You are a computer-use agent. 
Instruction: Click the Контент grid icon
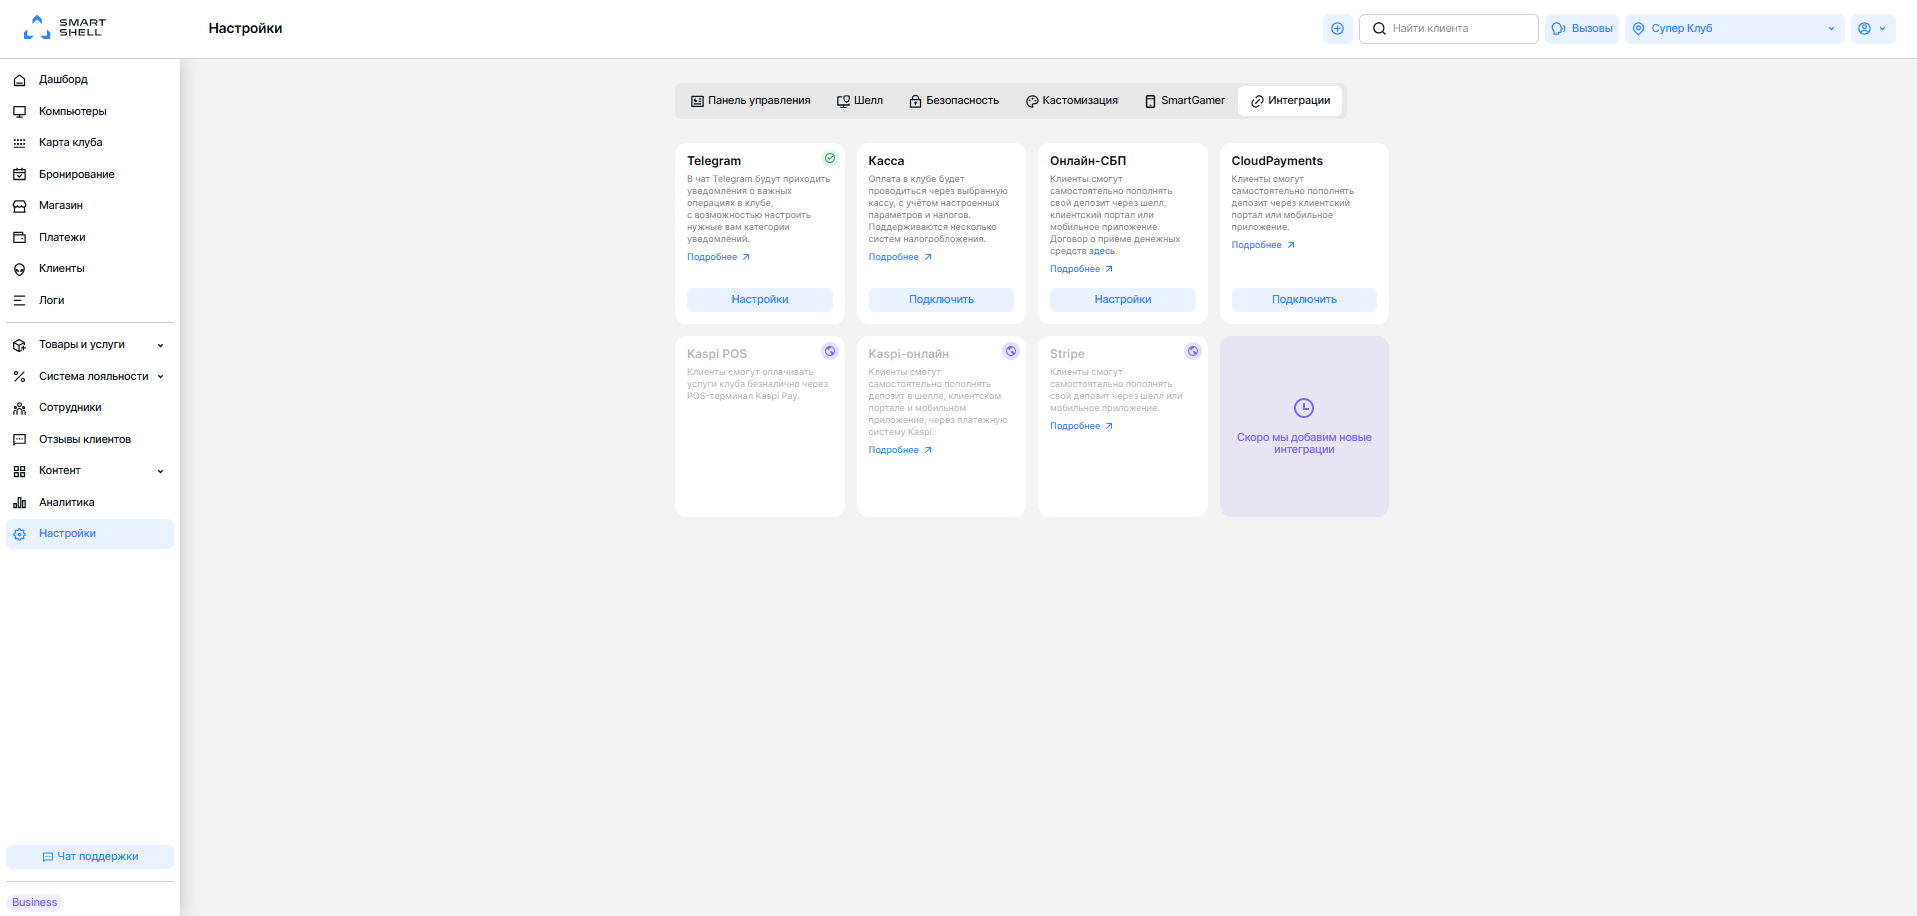point(19,471)
